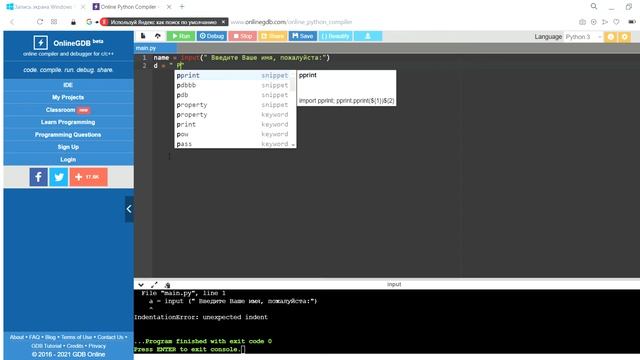Open the Privacy footer link
640x360 pixels.
pyautogui.click(x=97, y=346)
